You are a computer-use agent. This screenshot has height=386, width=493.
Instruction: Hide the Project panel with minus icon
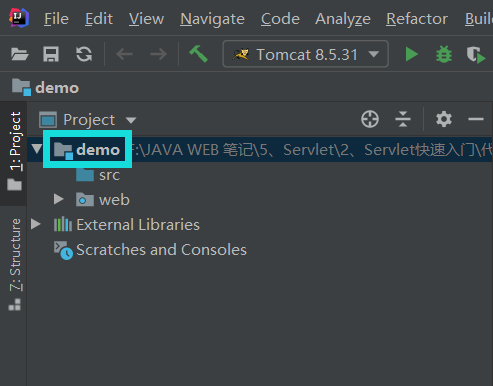coord(476,119)
